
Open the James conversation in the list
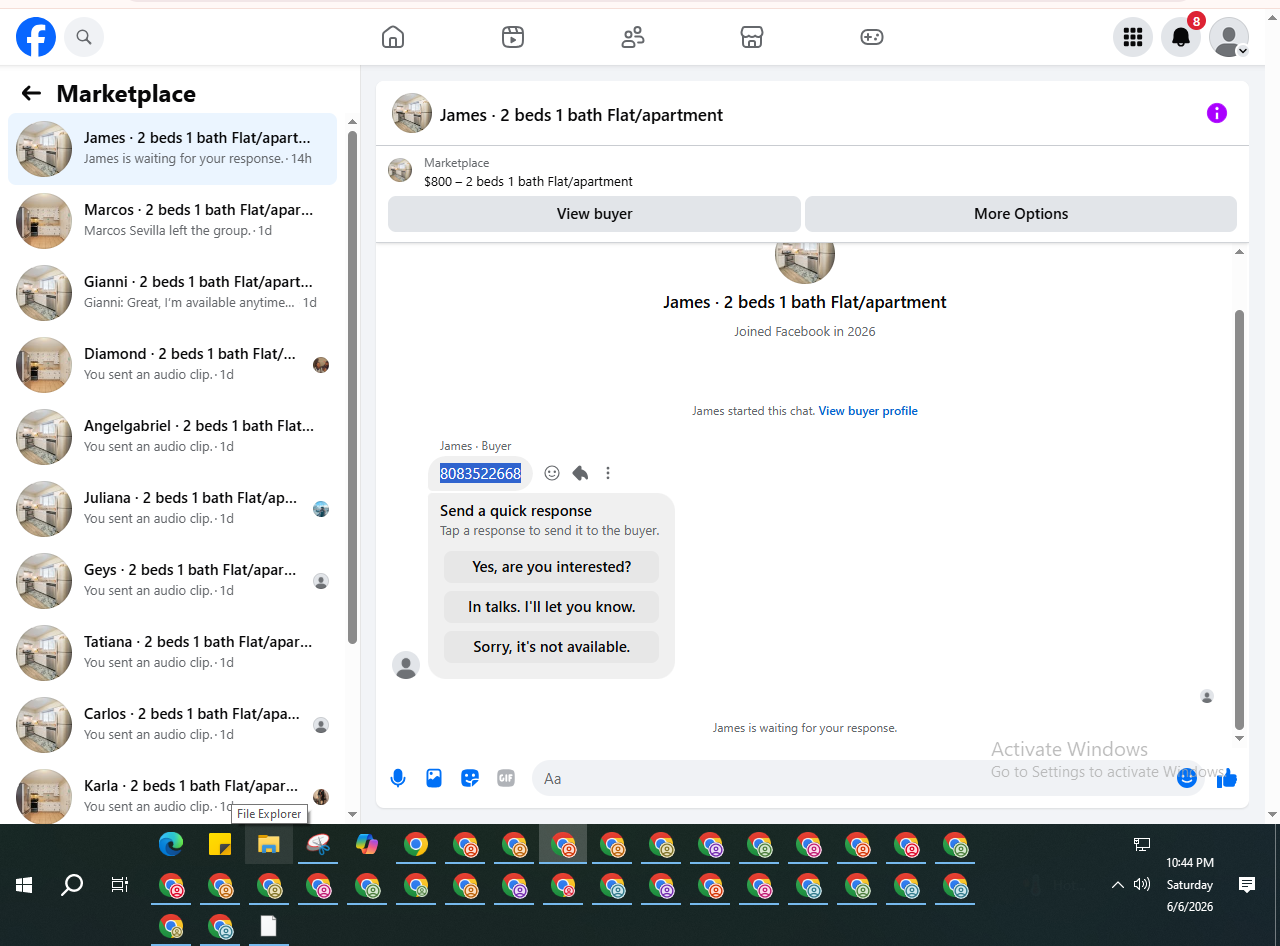172,149
